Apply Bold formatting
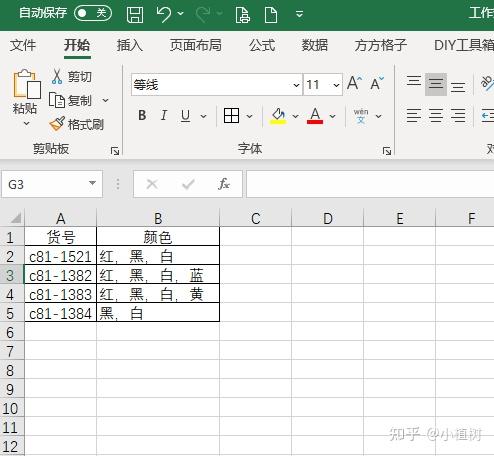Image resolution: width=494 pixels, height=456 pixels. pos(142,116)
